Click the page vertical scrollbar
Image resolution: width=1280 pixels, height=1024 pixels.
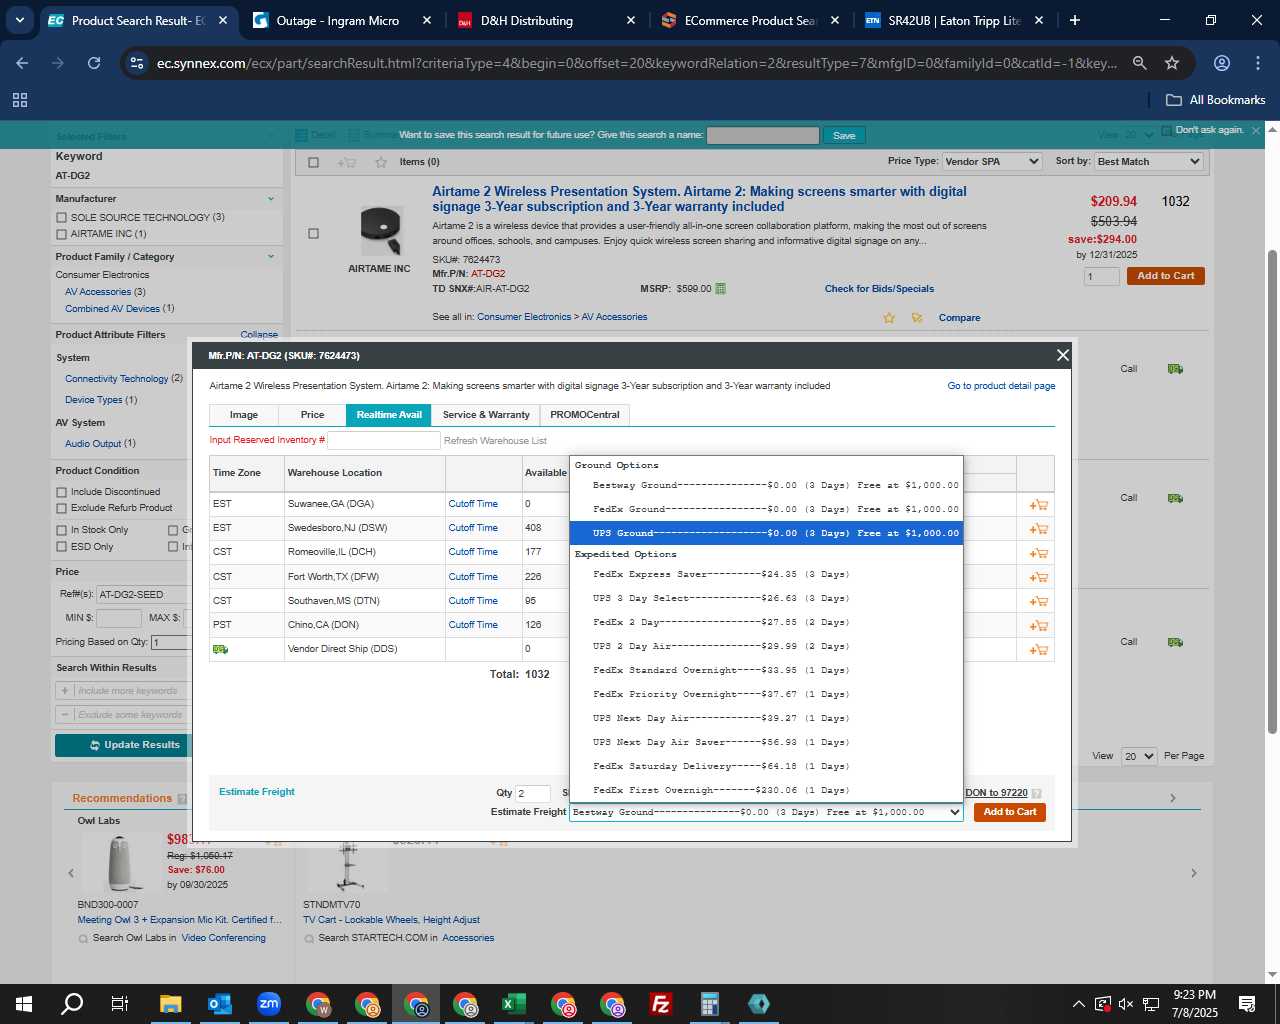coord(1272,490)
